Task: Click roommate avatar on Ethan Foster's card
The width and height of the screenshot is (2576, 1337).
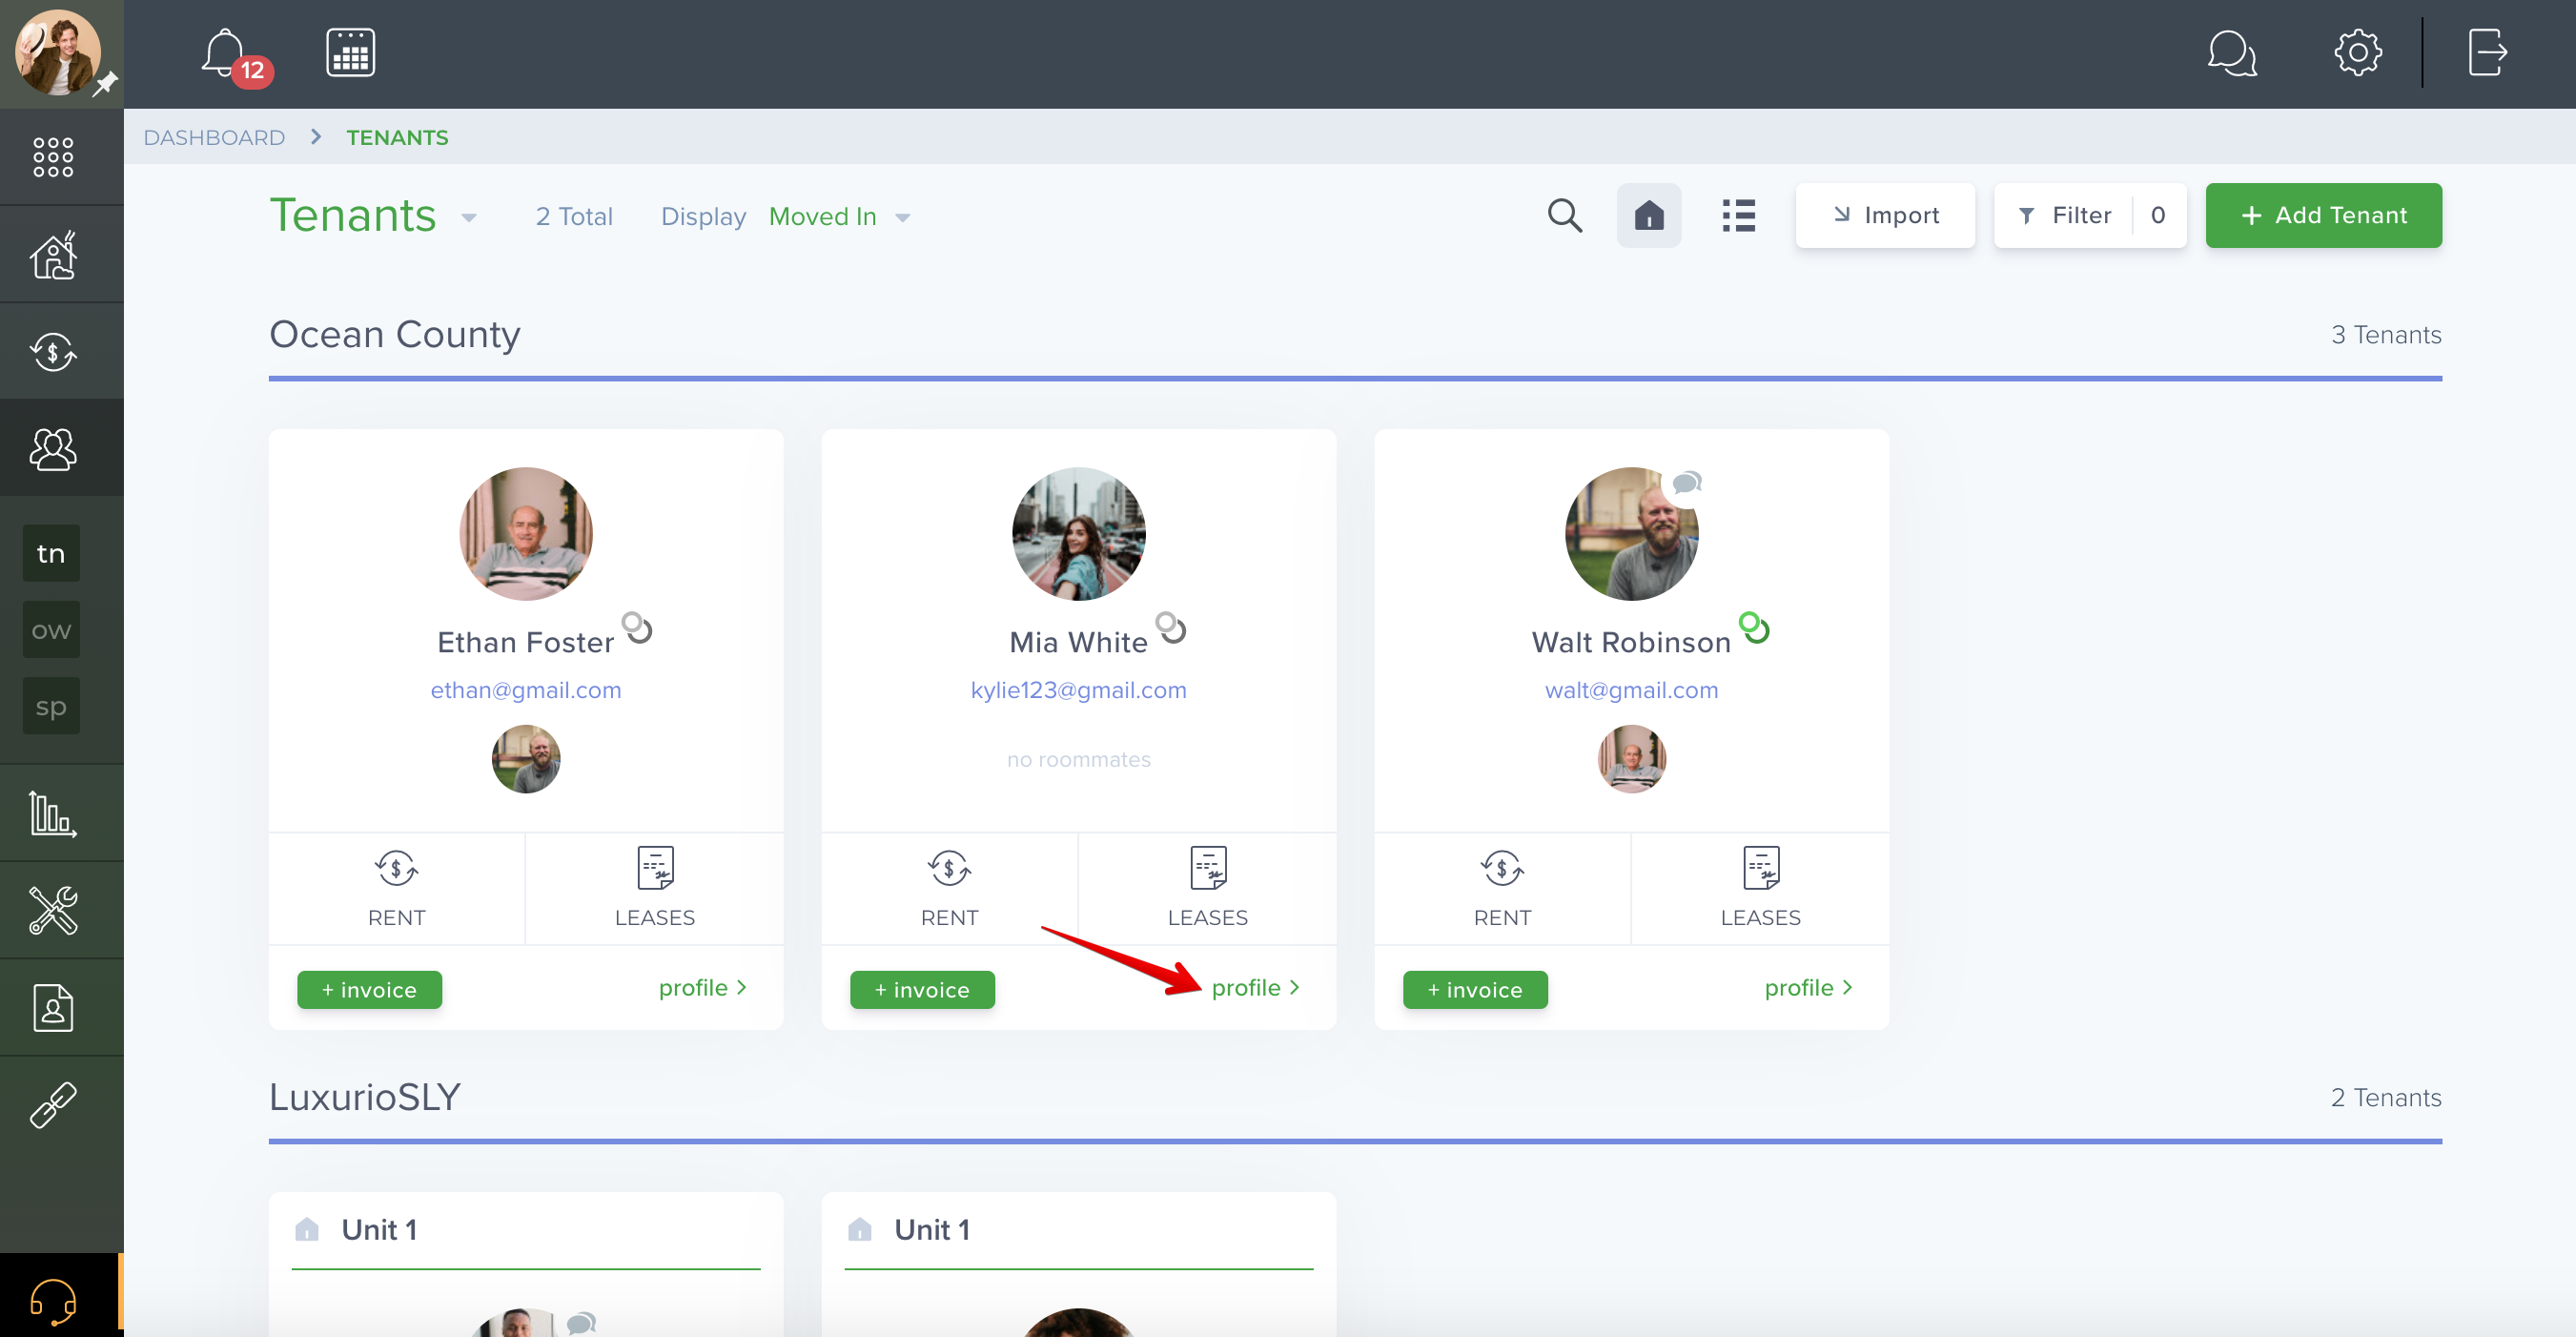Action: click(x=525, y=759)
